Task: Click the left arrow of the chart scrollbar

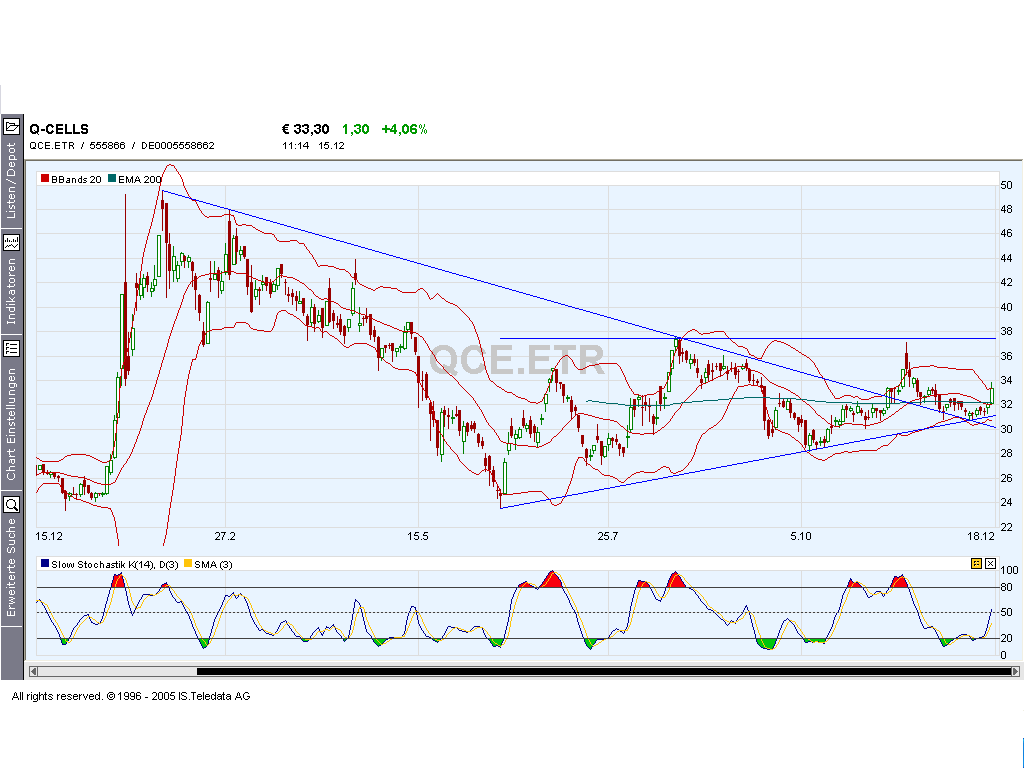Action: click(33, 671)
